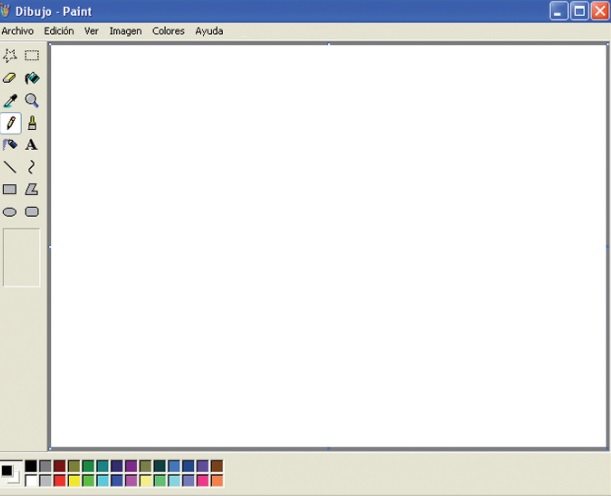Image resolution: width=611 pixels, height=496 pixels.
Task: Choose the Rectangle shape tool
Action: [x=10, y=189]
